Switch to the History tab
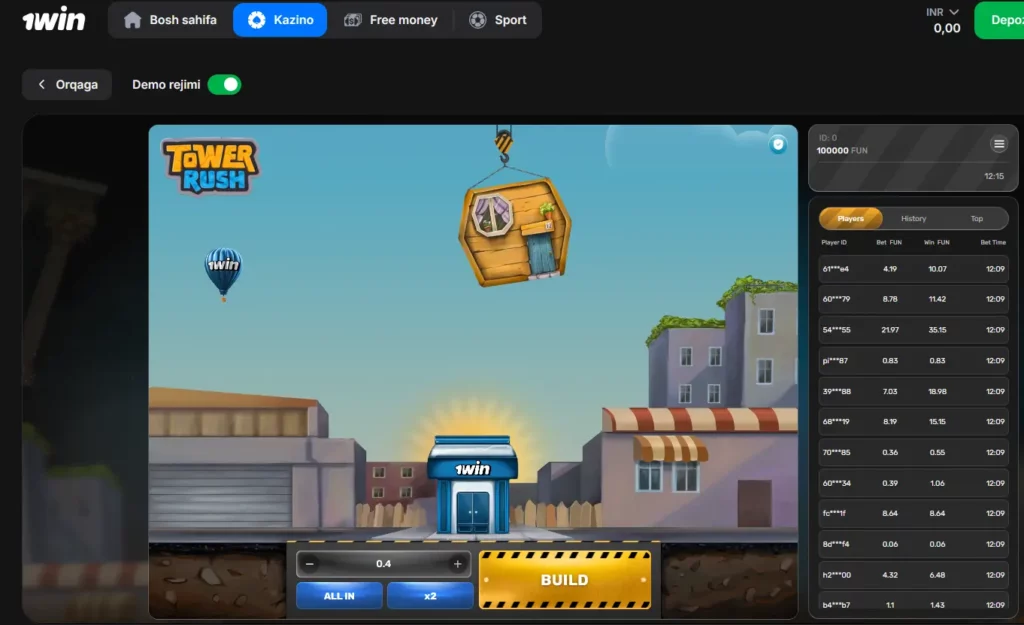This screenshot has height=625, width=1024. (913, 218)
